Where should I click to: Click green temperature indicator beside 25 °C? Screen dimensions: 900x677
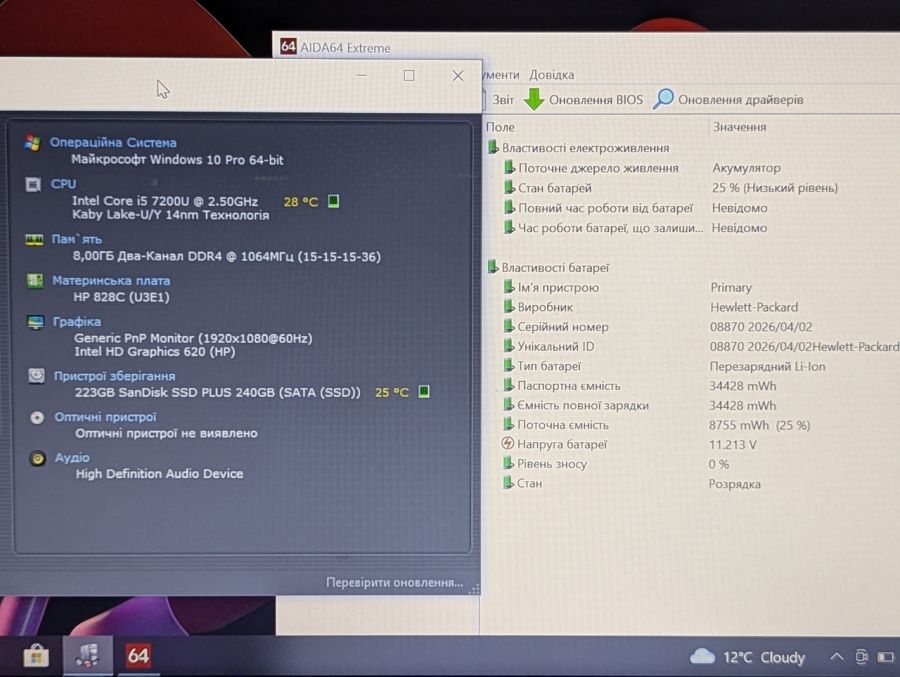click(424, 392)
